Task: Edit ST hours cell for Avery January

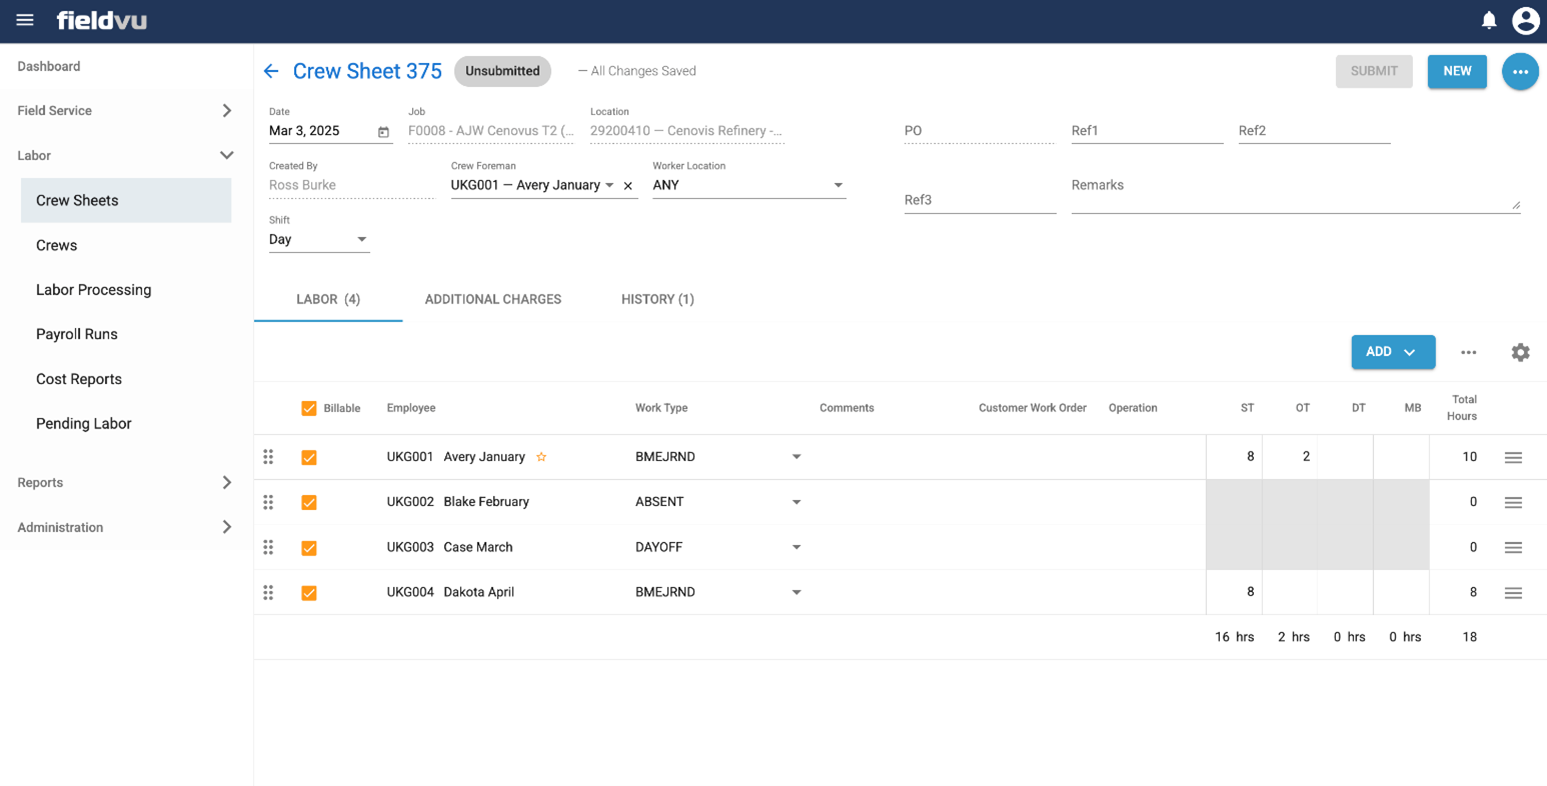Action: 1234,457
